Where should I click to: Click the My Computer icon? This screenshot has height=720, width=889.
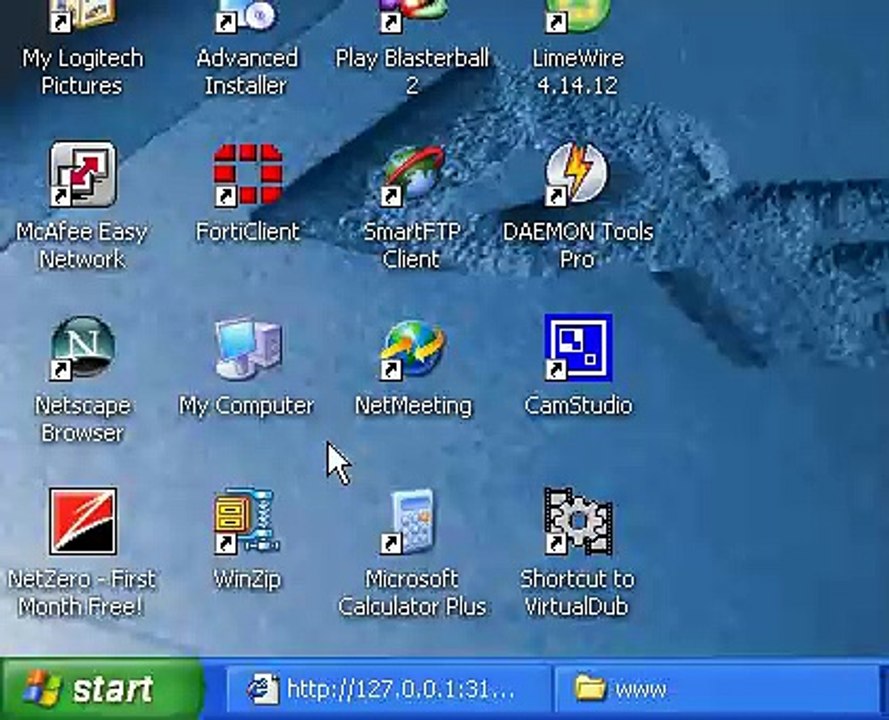[248, 347]
